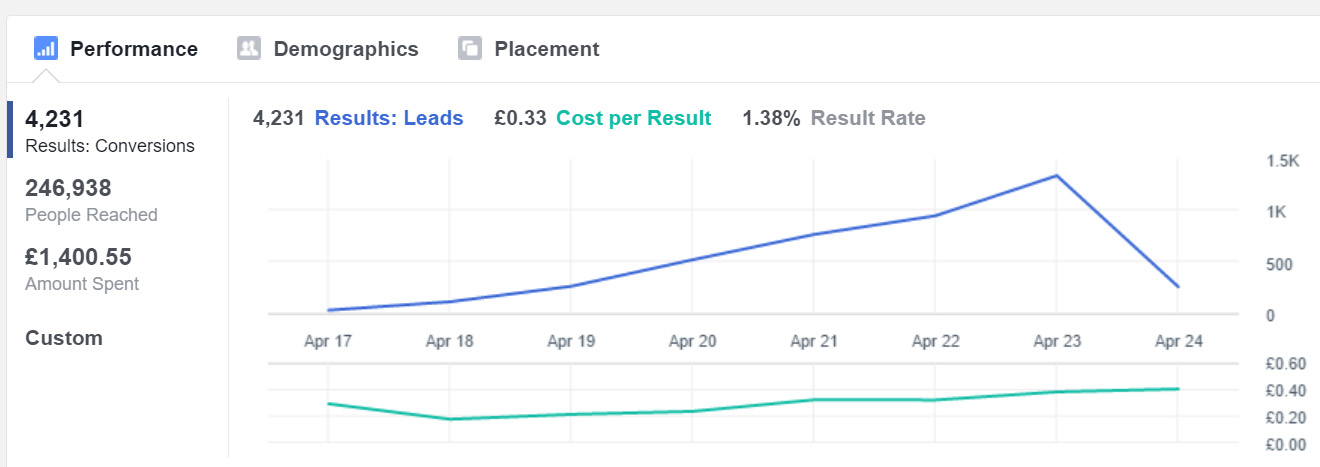Click the Apr 17 date label

point(328,341)
